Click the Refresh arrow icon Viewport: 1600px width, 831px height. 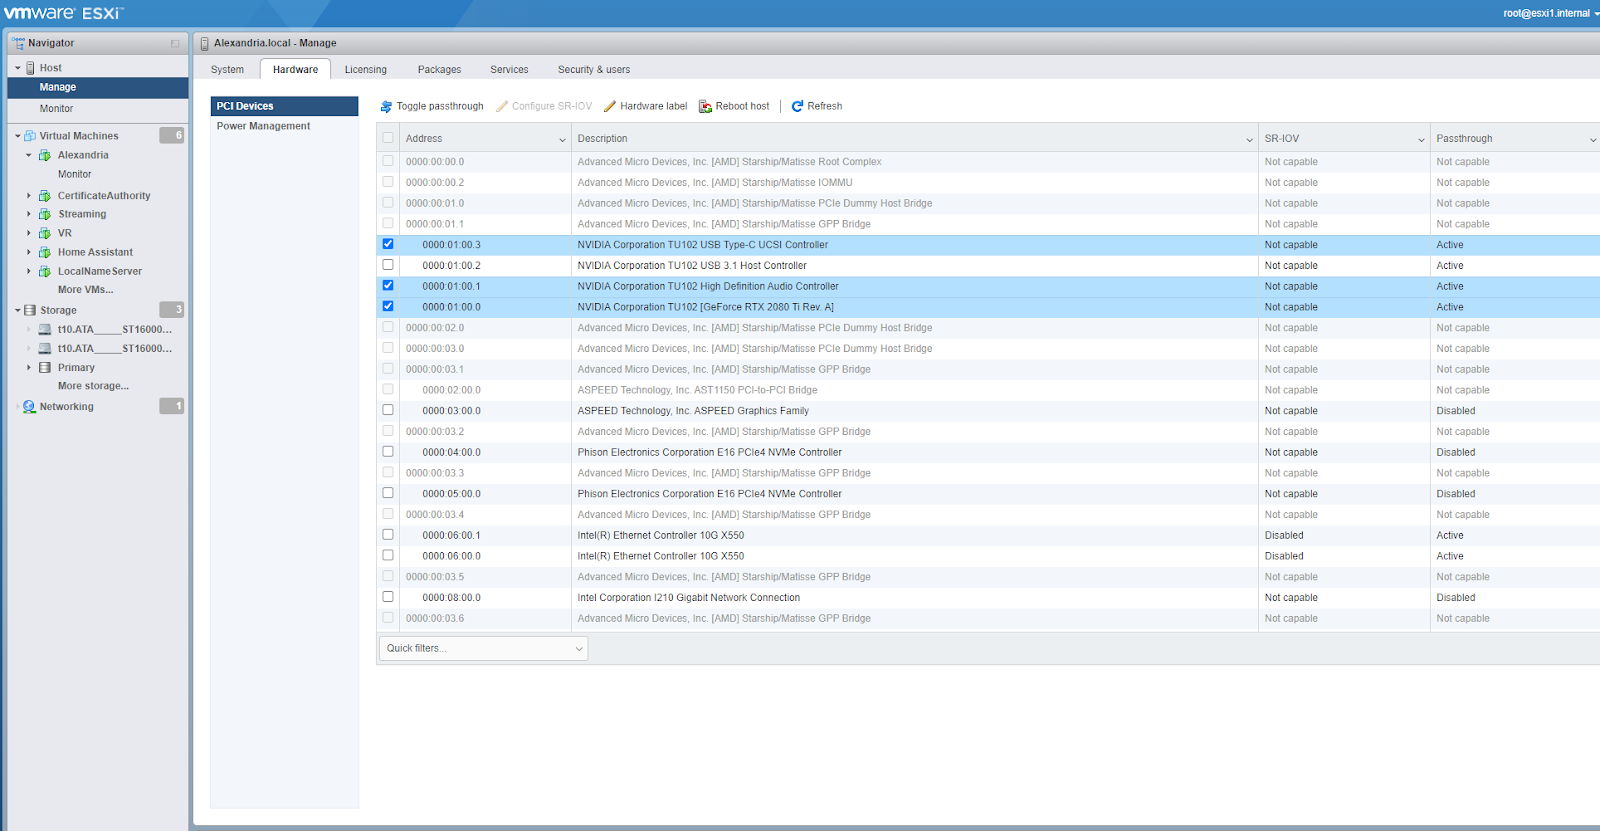click(798, 106)
